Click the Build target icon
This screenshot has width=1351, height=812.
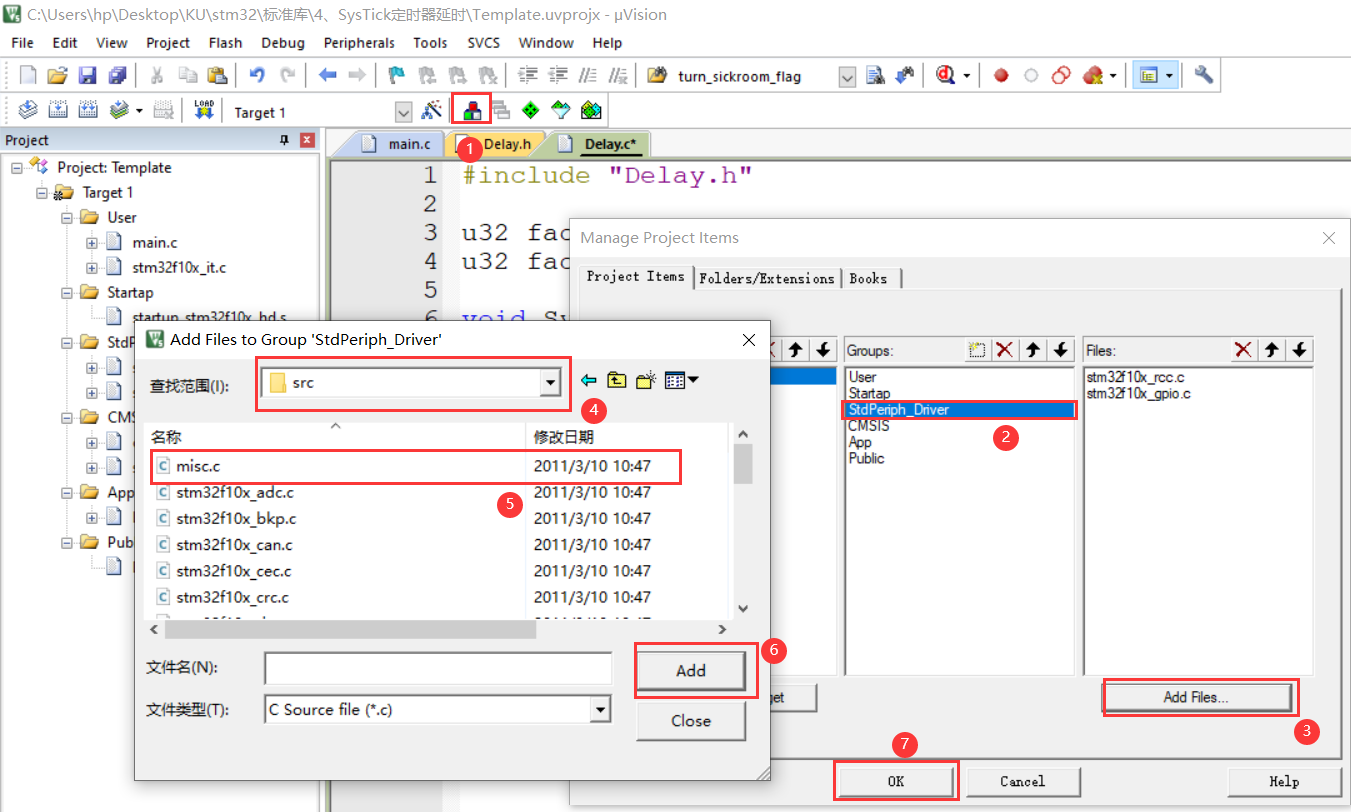[58, 111]
